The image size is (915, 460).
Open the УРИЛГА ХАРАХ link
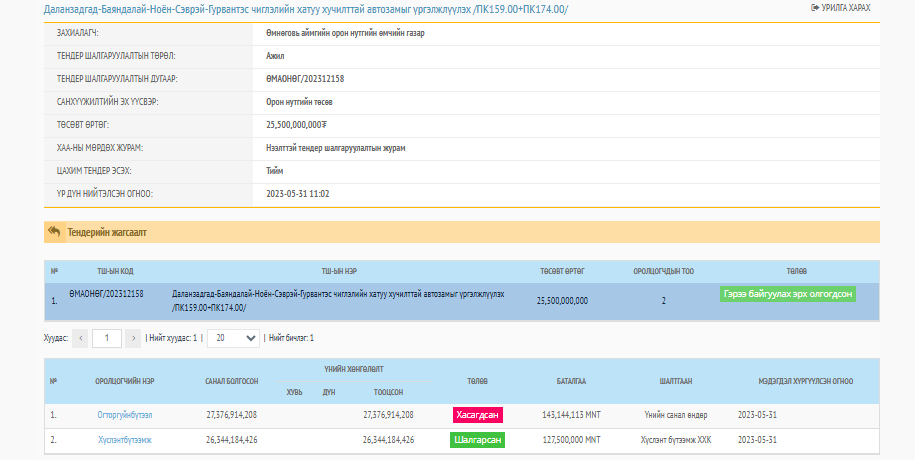tap(845, 8)
